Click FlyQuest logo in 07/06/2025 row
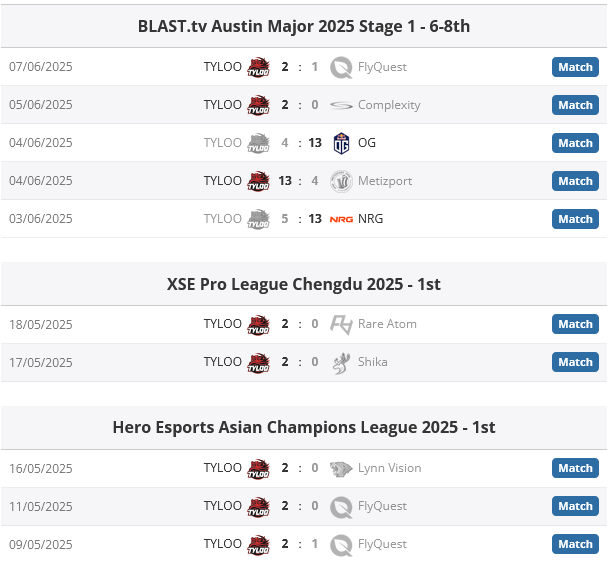 (341, 68)
